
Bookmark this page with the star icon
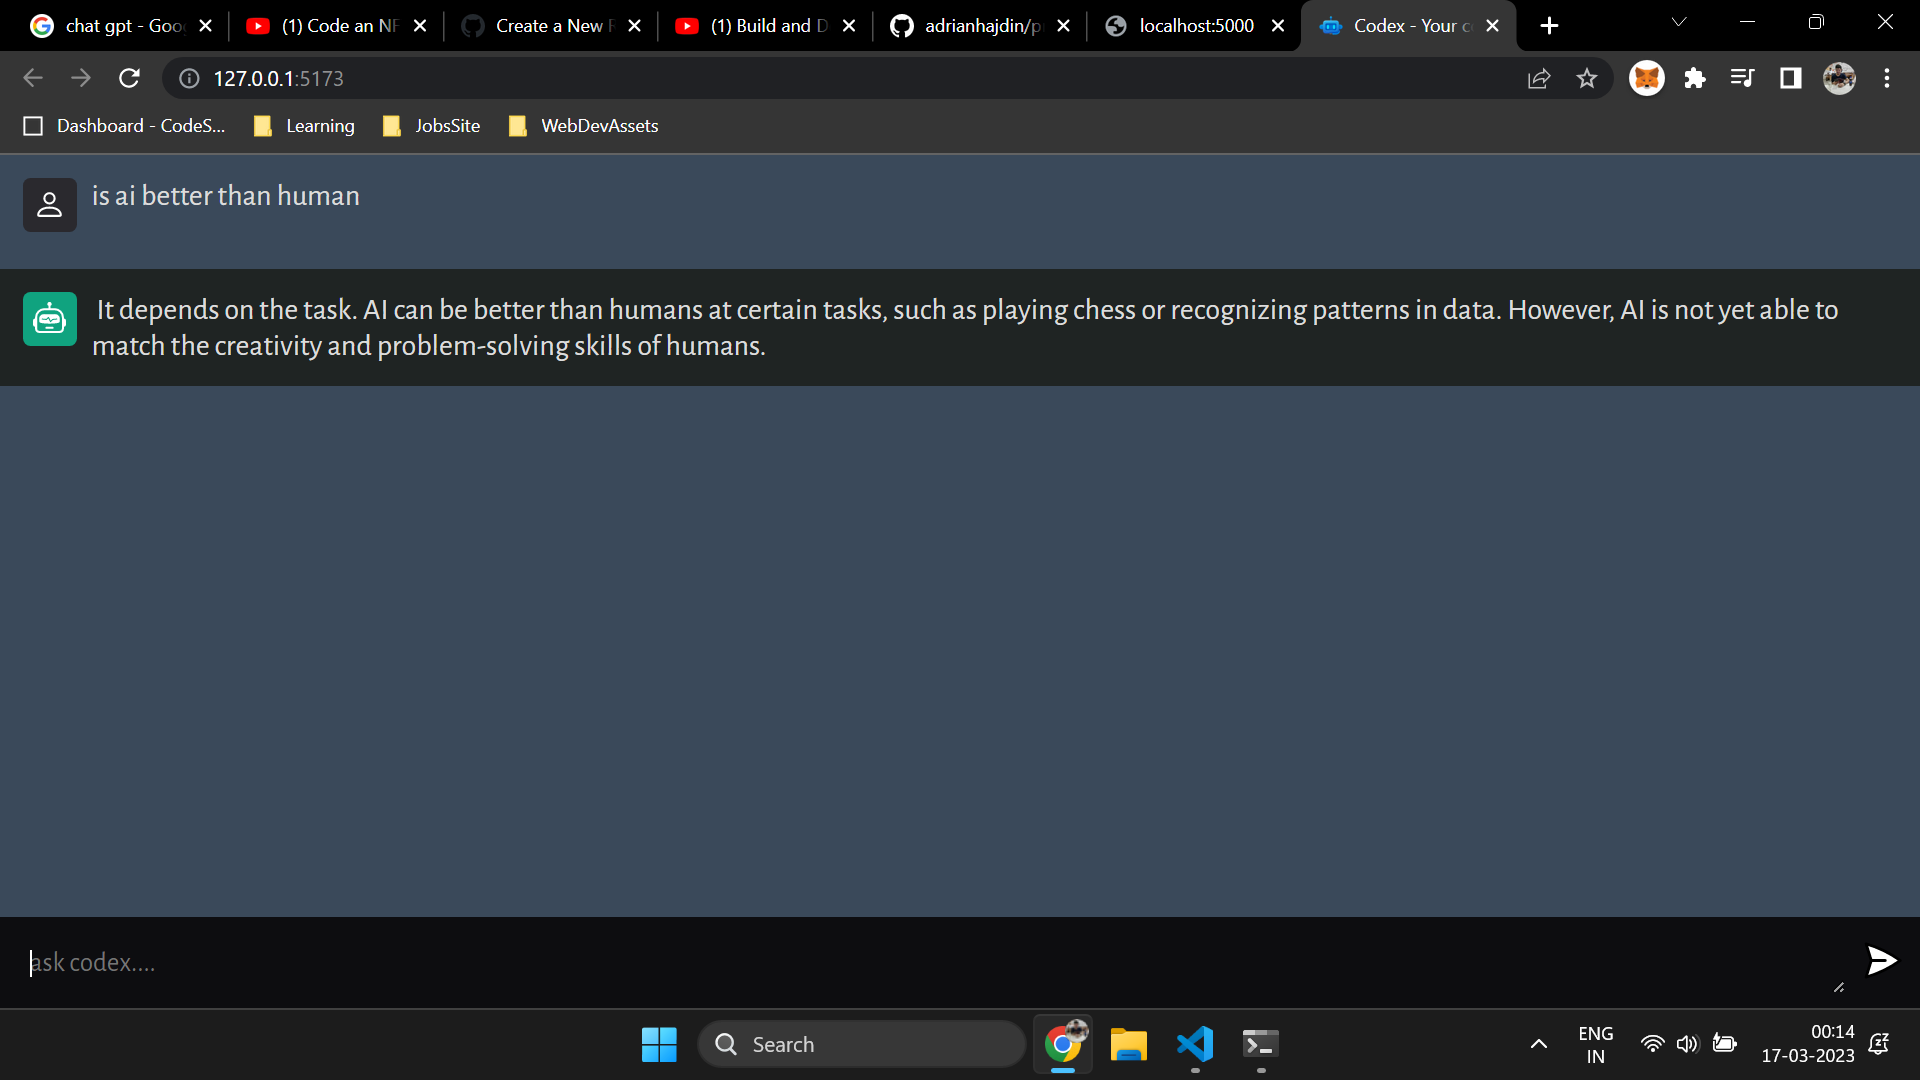pyautogui.click(x=1588, y=78)
